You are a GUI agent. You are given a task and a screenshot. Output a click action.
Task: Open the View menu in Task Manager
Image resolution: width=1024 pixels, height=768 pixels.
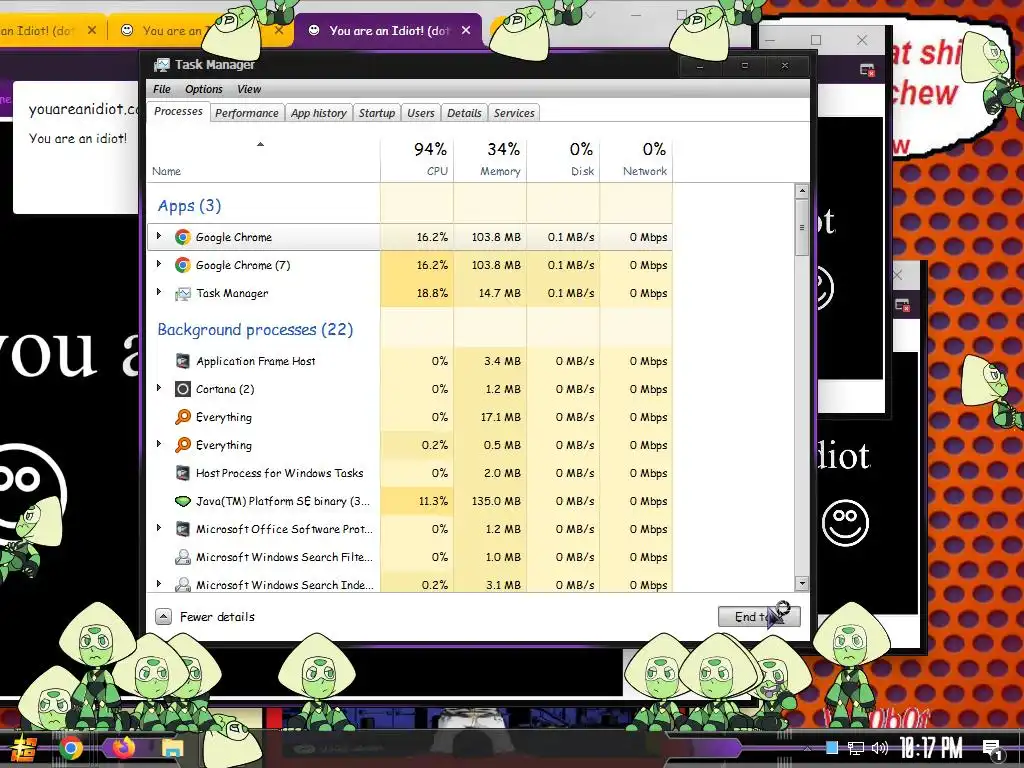[x=249, y=89]
